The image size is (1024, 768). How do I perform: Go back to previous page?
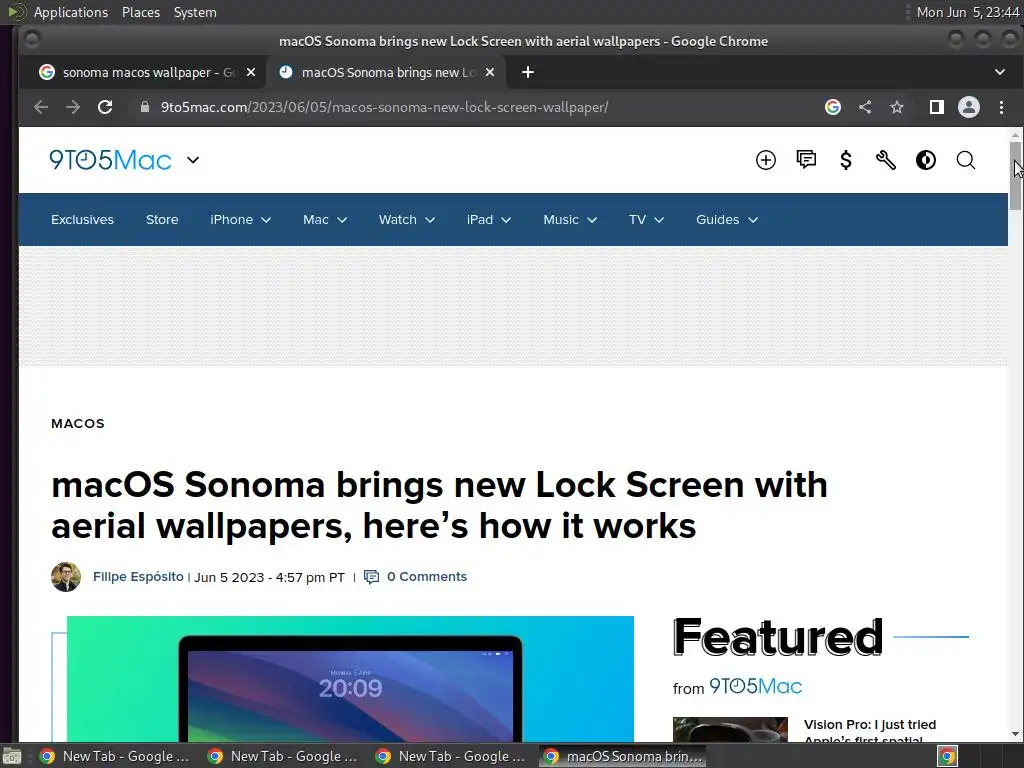pyautogui.click(x=40, y=107)
